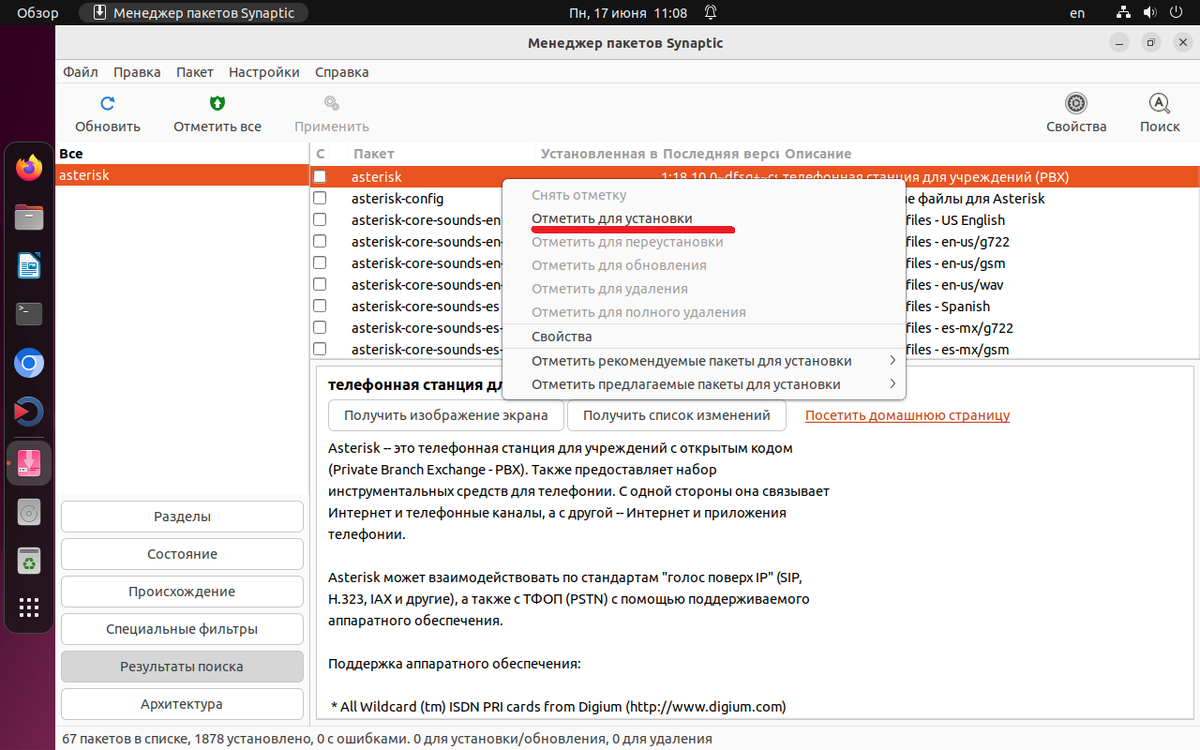The image size is (1200, 750).
Task: Open the network status icon in top bar
Action: point(1124,13)
